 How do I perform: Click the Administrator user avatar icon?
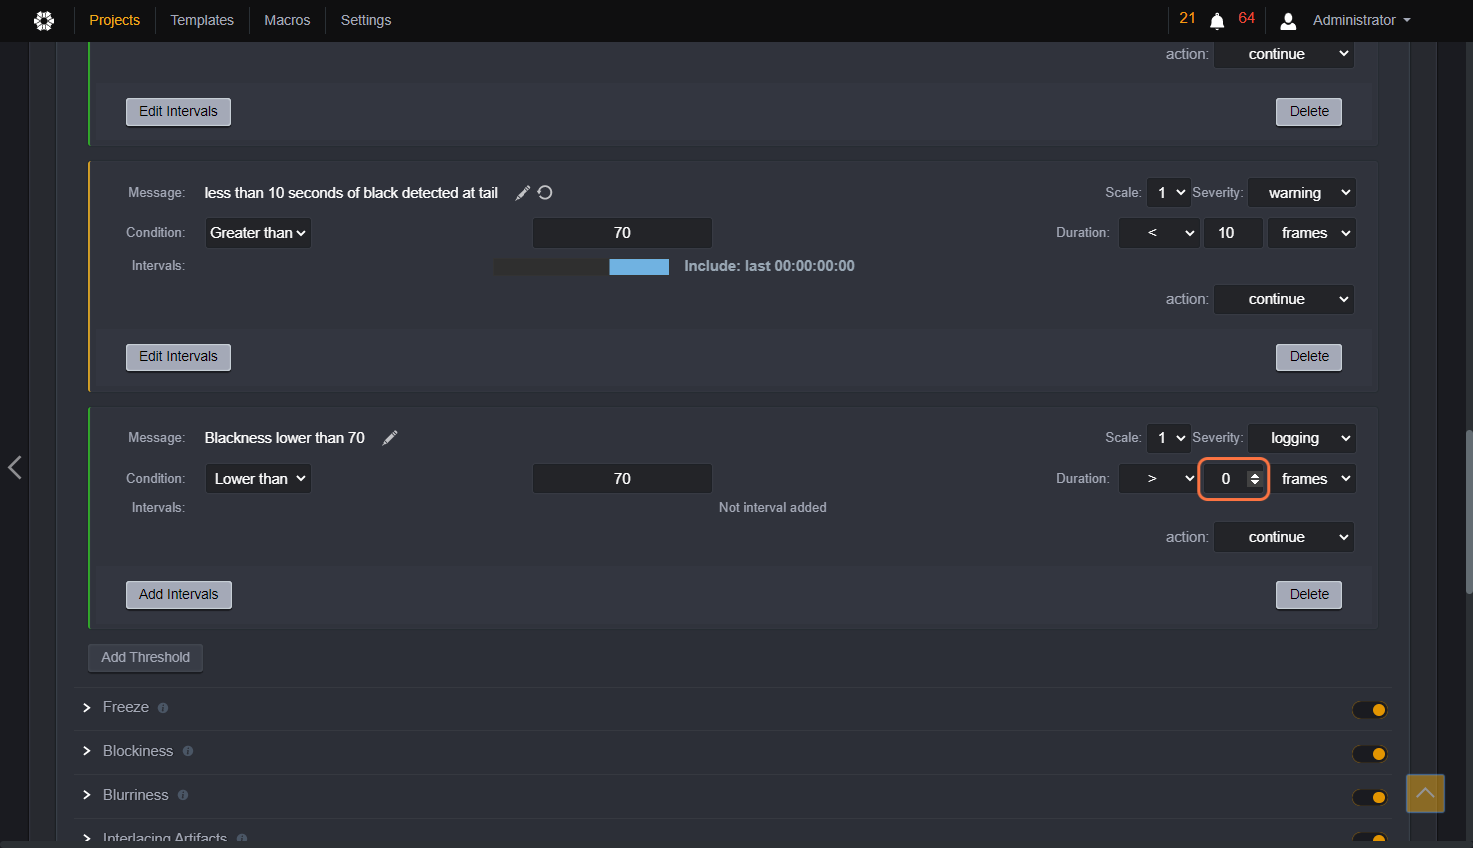point(1288,20)
